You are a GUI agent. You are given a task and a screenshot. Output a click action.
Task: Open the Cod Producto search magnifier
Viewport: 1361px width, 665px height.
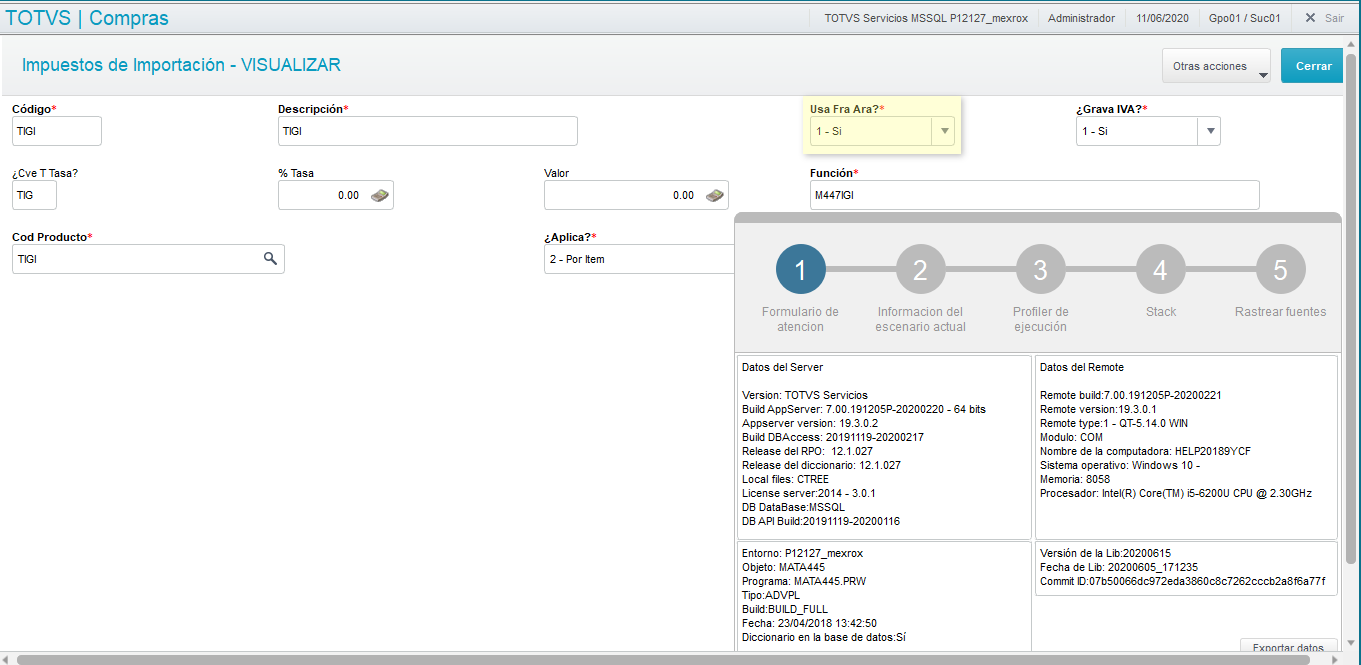coord(270,259)
